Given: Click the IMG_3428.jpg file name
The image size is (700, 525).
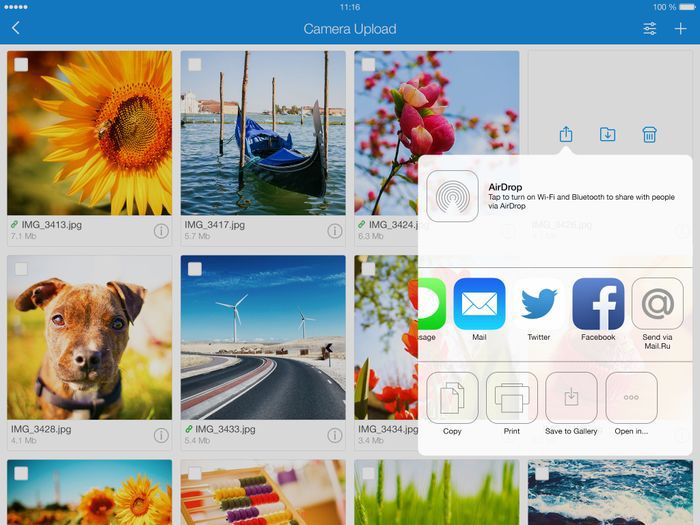Looking at the screenshot, I should pos(41,429).
